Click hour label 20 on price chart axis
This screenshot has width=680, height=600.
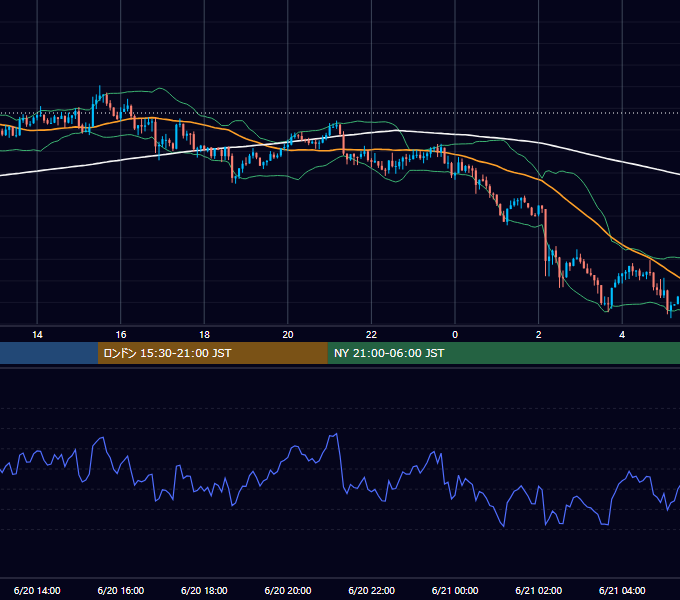pos(288,335)
